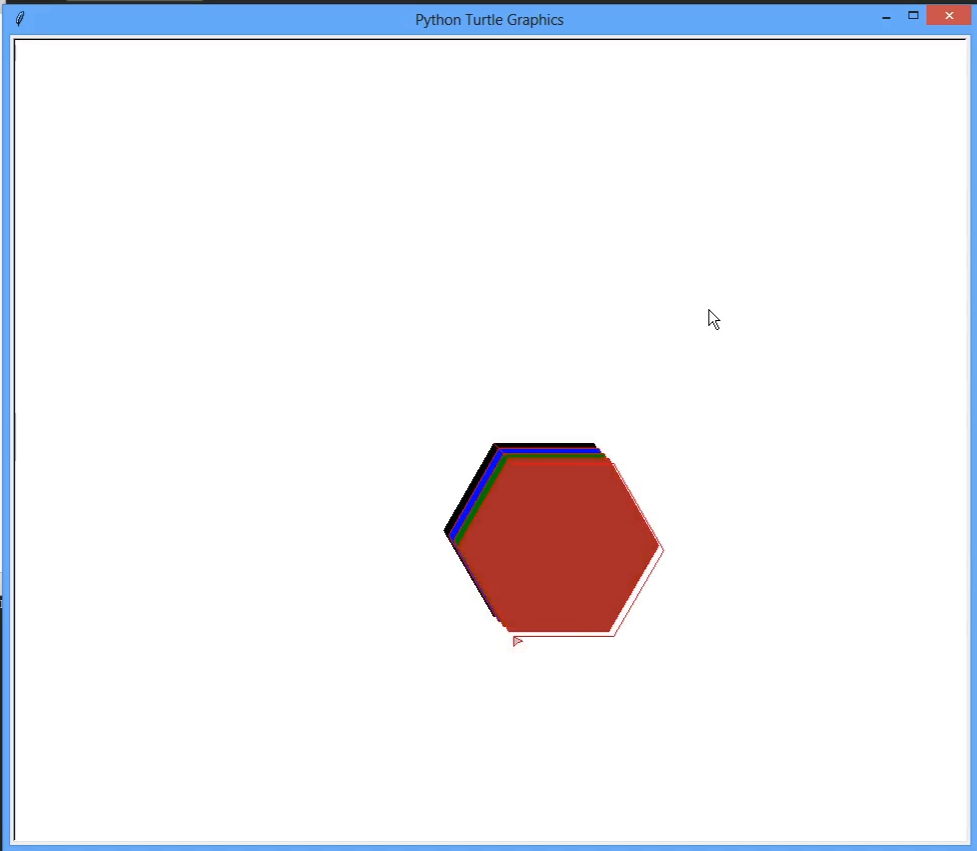977x851 pixels.
Task: Click the thin black band atop the hexagon
Action: click(x=544, y=445)
